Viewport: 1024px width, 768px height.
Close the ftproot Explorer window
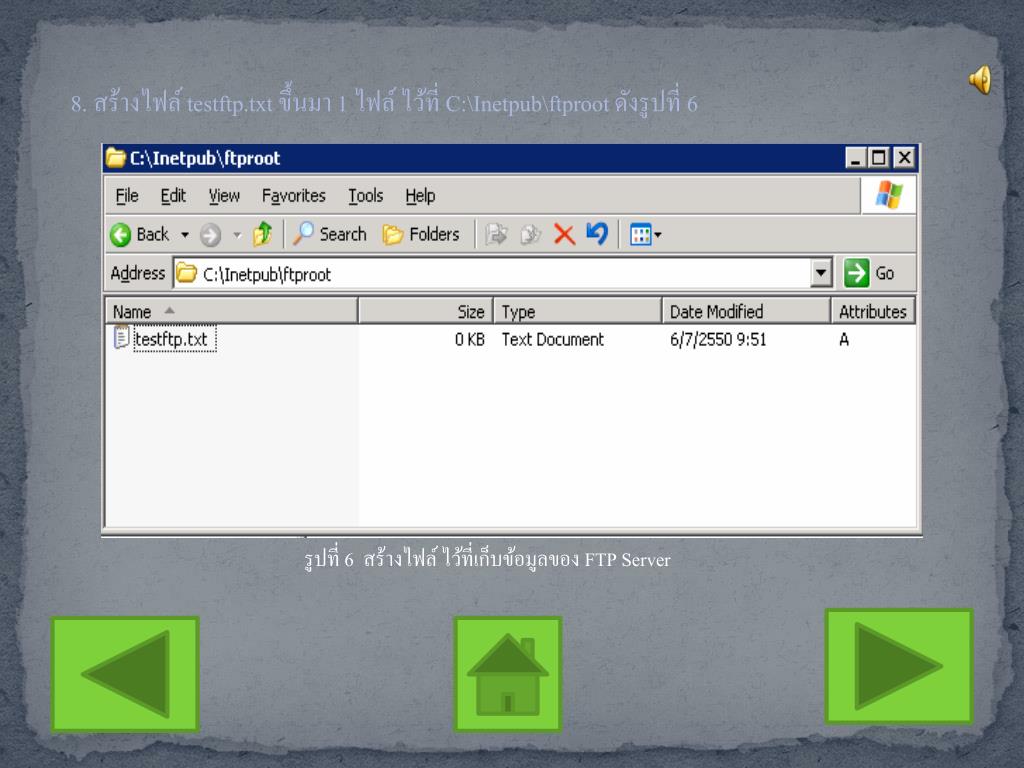904,157
